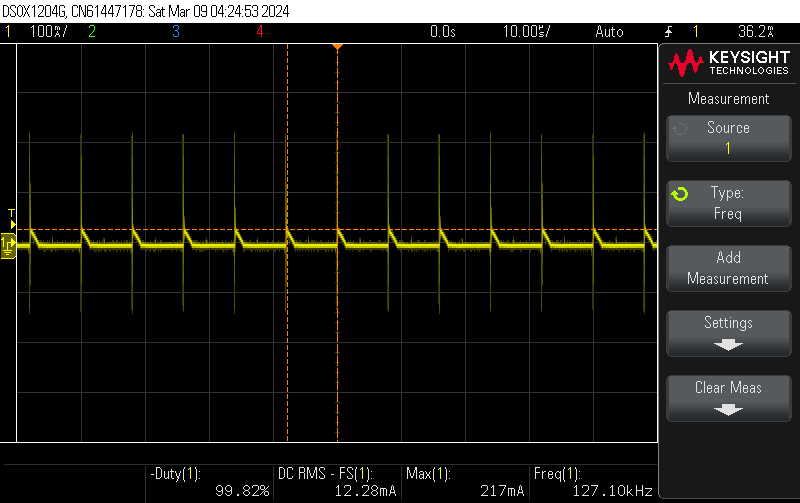
Task: Click the 36.2 trigger level value
Action: coord(756,32)
